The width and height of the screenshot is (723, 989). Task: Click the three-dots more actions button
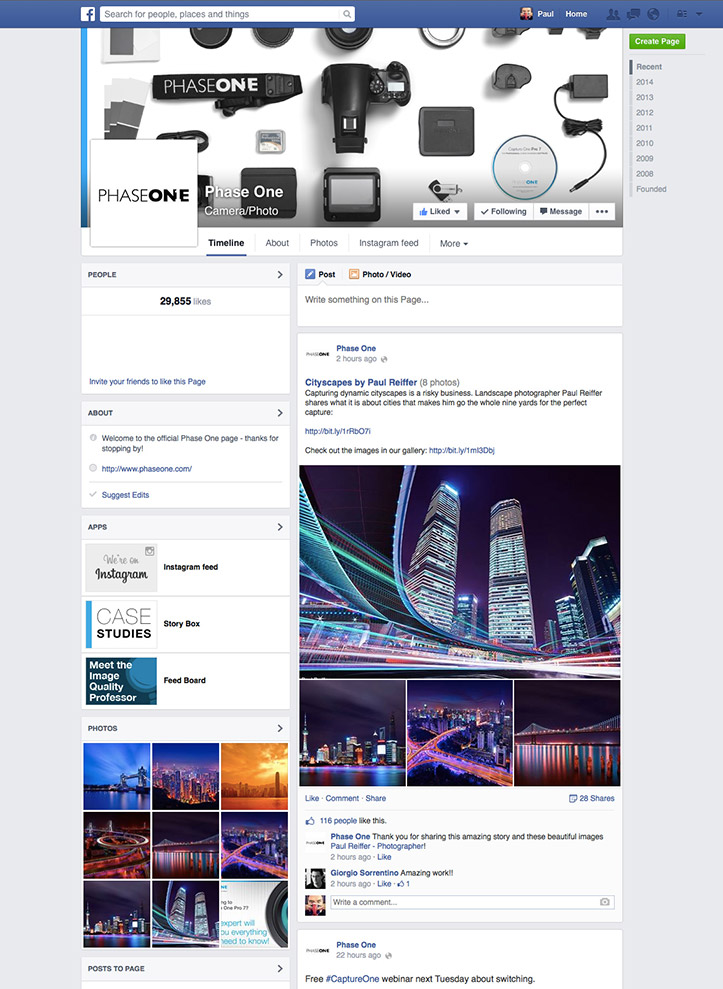tap(602, 211)
